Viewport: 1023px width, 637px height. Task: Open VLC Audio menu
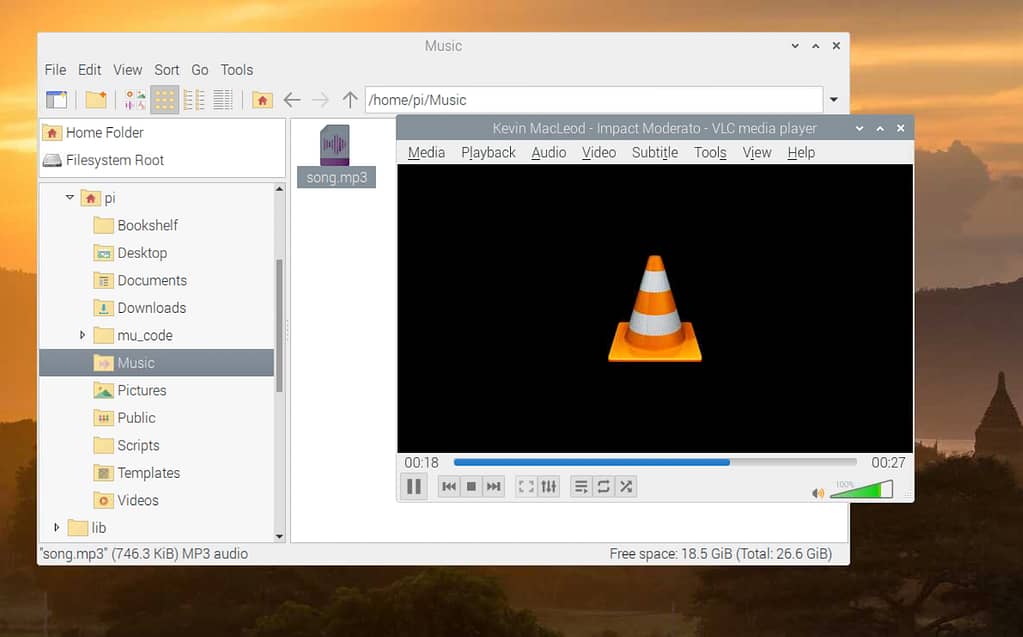click(x=548, y=152)
